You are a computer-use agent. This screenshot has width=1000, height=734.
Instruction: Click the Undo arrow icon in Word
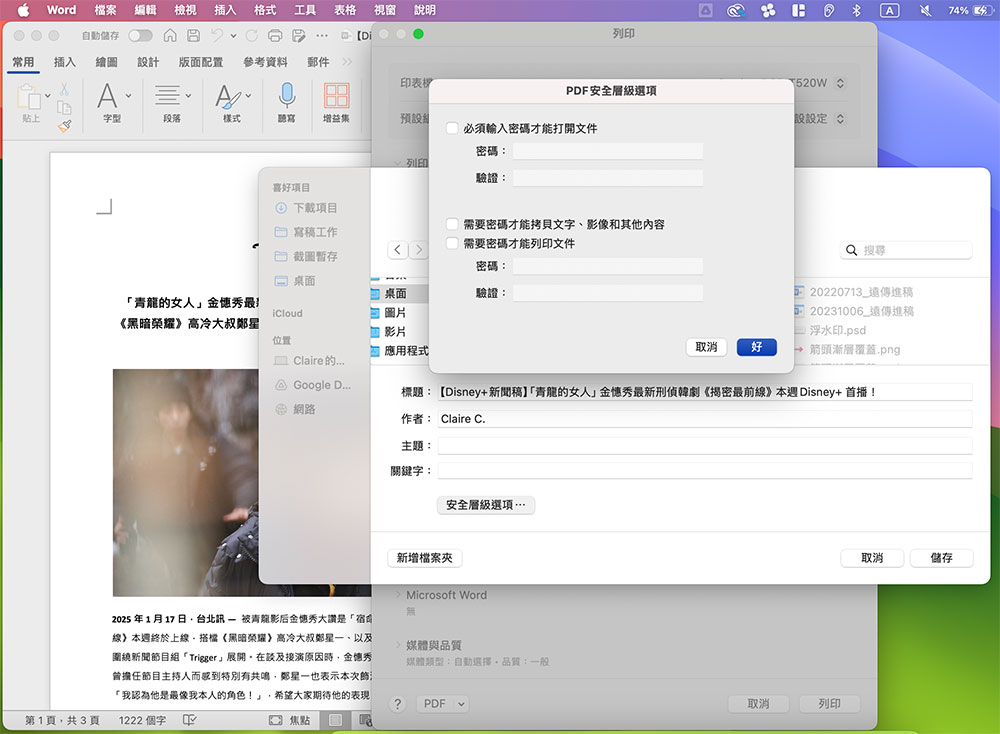[217, 36]
